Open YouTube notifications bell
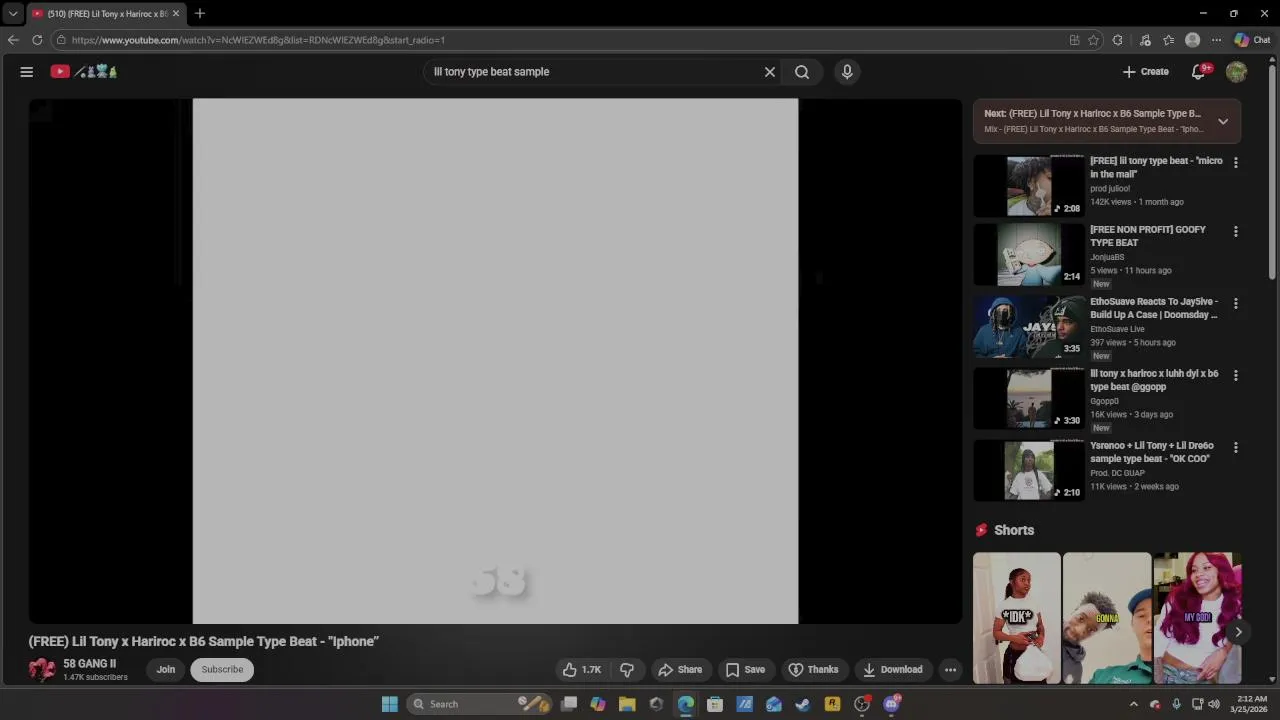 (x=1199, y=72)
